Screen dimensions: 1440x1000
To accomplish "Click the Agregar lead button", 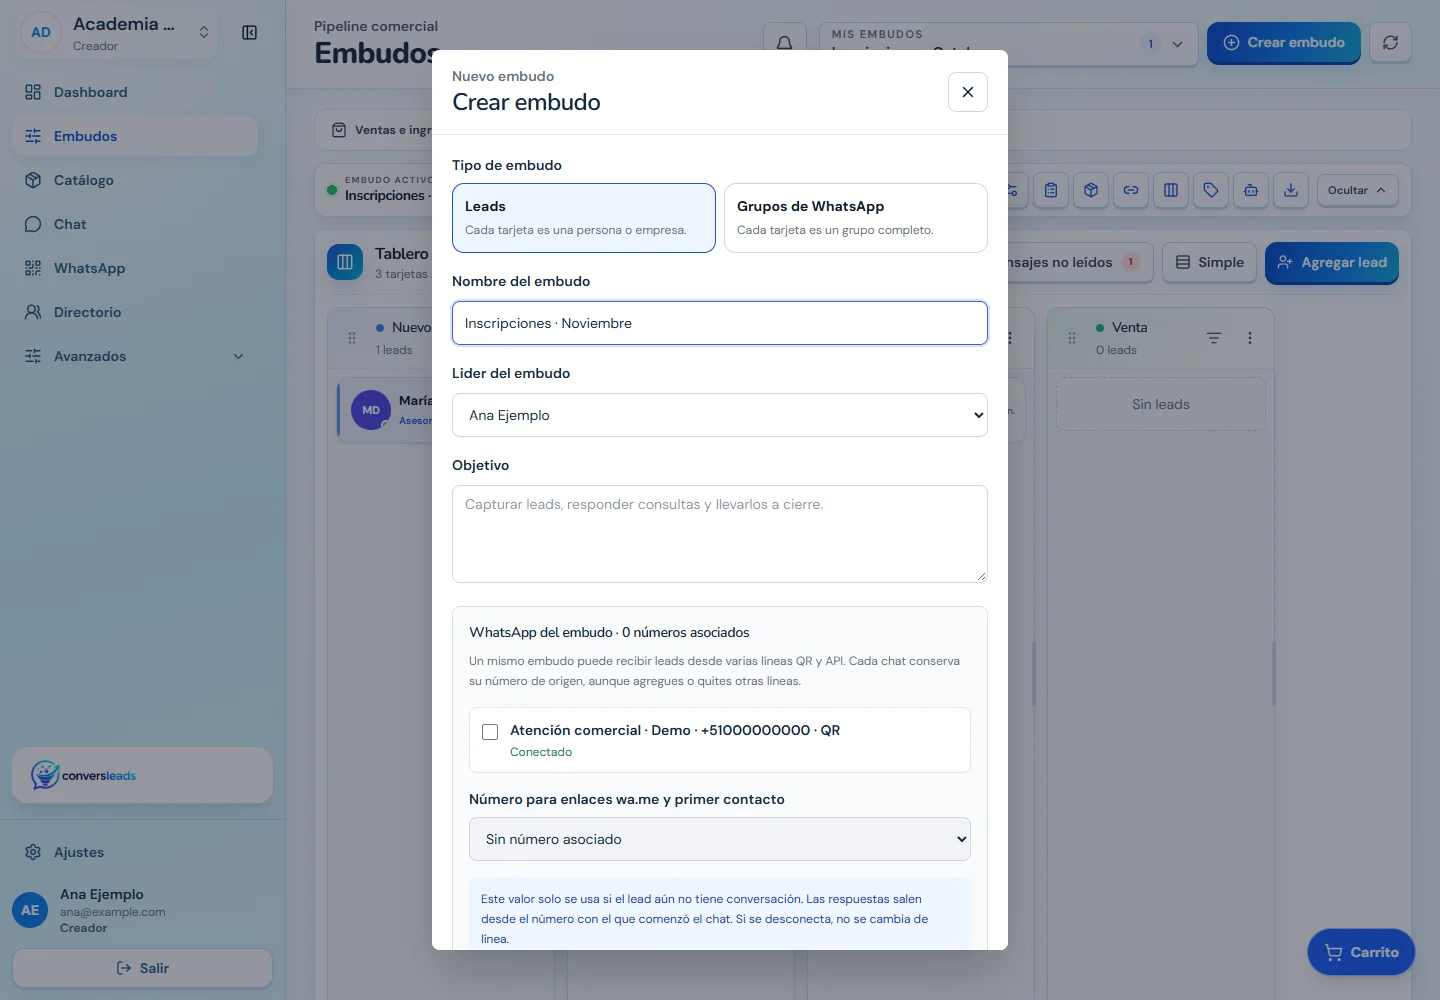I will point(1332,263).
